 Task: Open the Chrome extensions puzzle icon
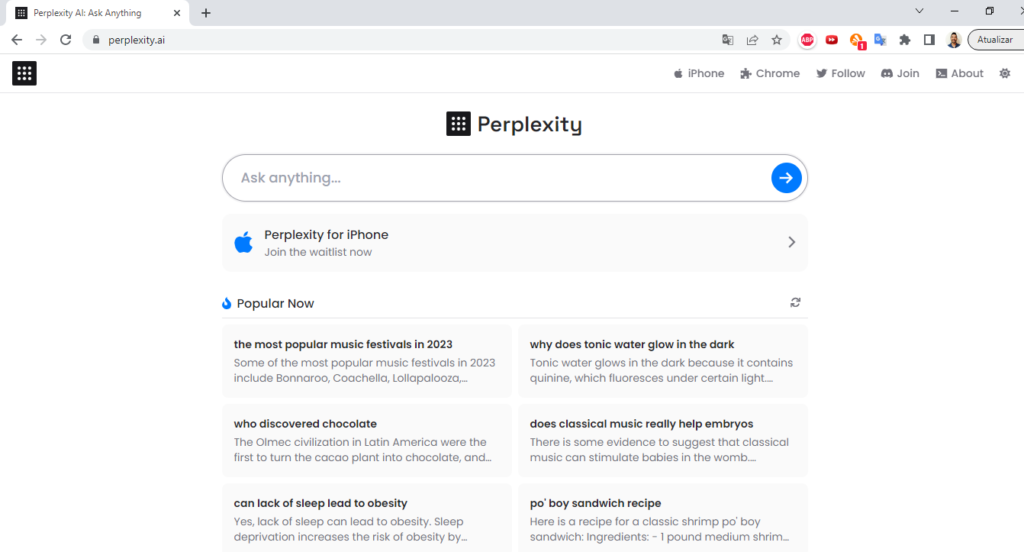coord(904,40)
